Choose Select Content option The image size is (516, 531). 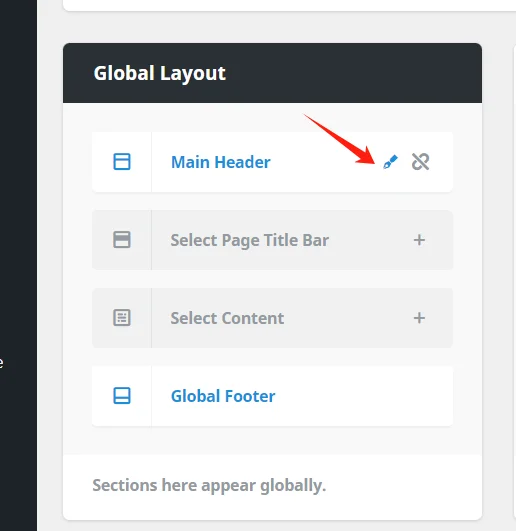coord(227,318)
